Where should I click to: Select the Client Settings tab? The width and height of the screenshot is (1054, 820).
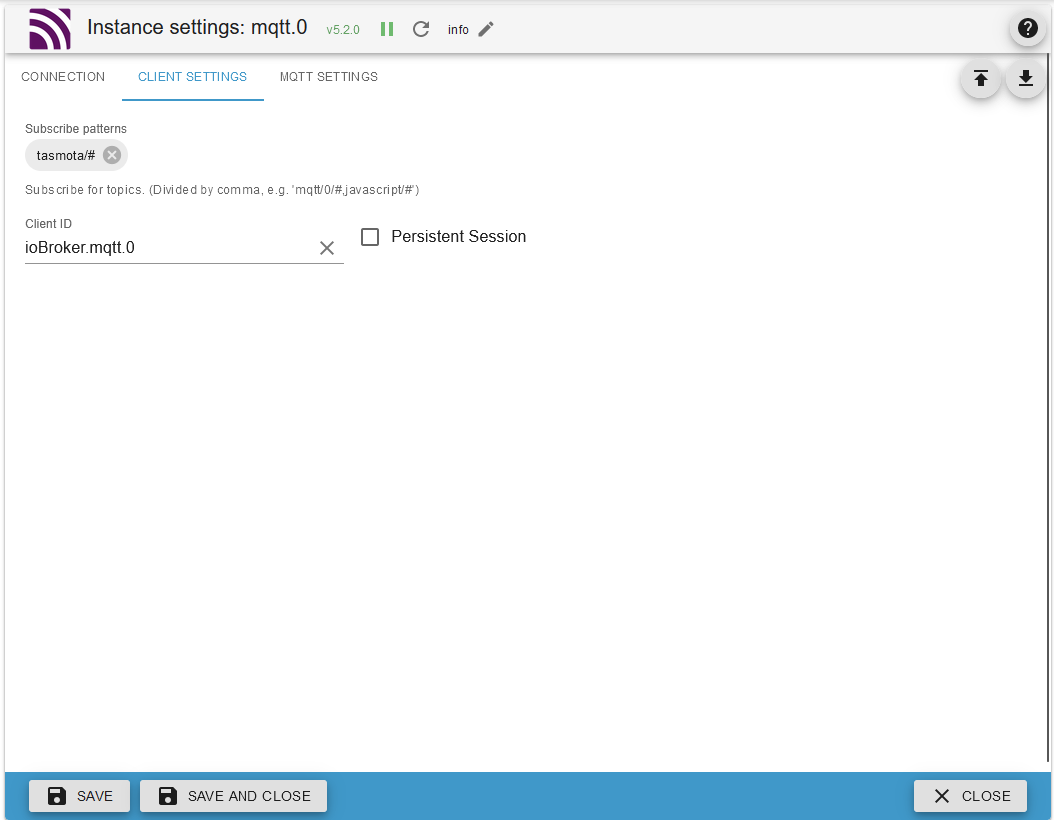point(192,77)
